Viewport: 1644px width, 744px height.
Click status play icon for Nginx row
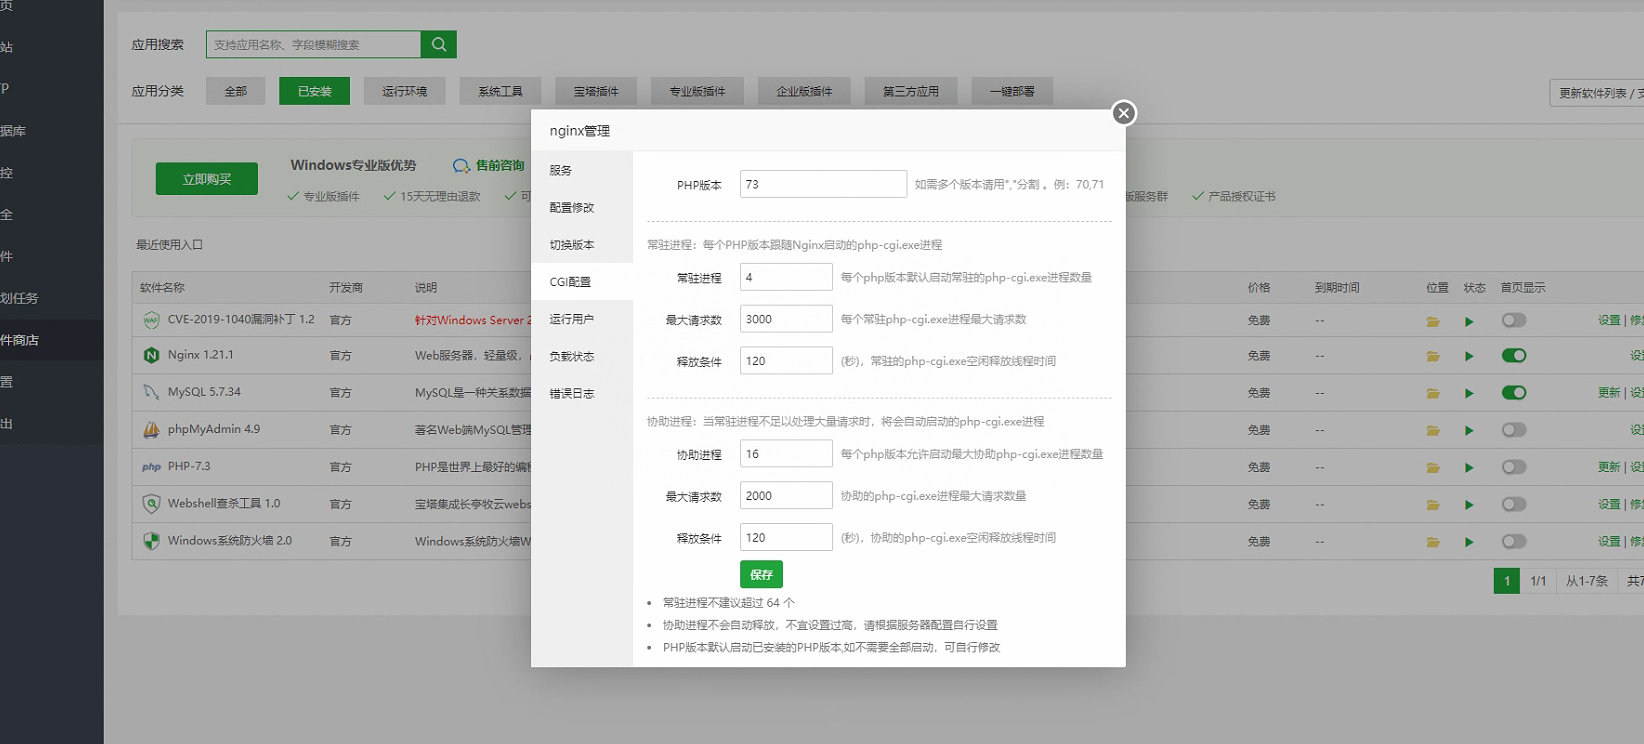(1469, 356)
